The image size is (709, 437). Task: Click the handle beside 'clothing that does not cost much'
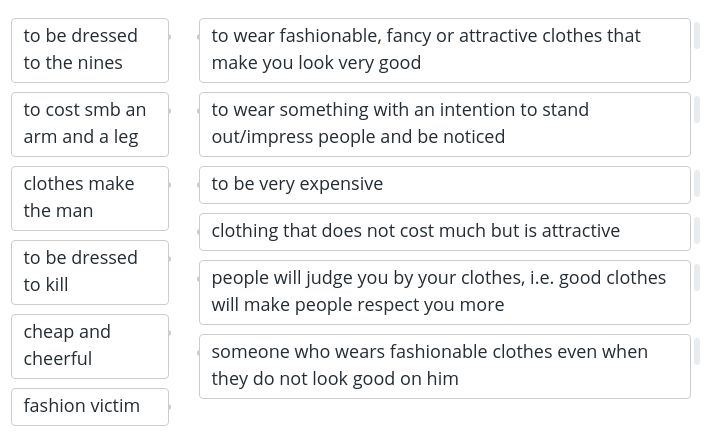697,230
